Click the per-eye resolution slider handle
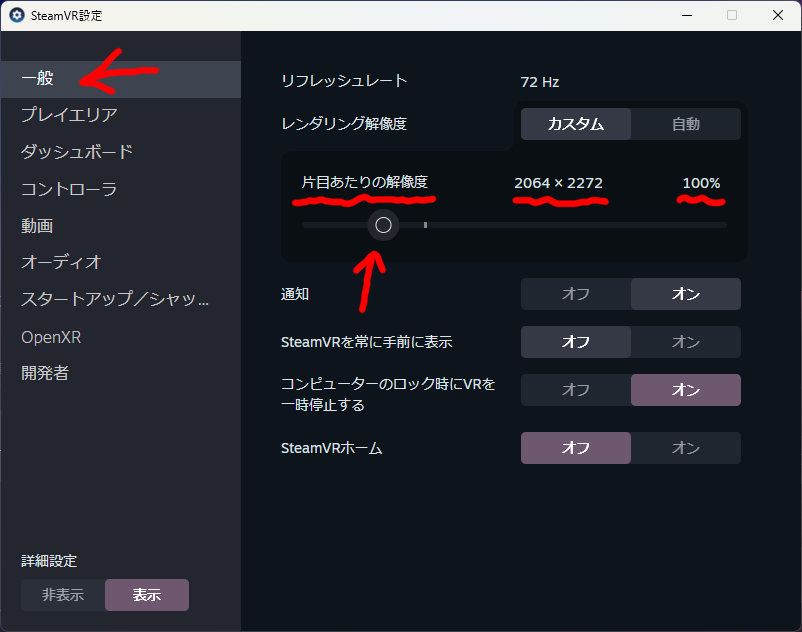The image size is (802, 632). (383, 225)
